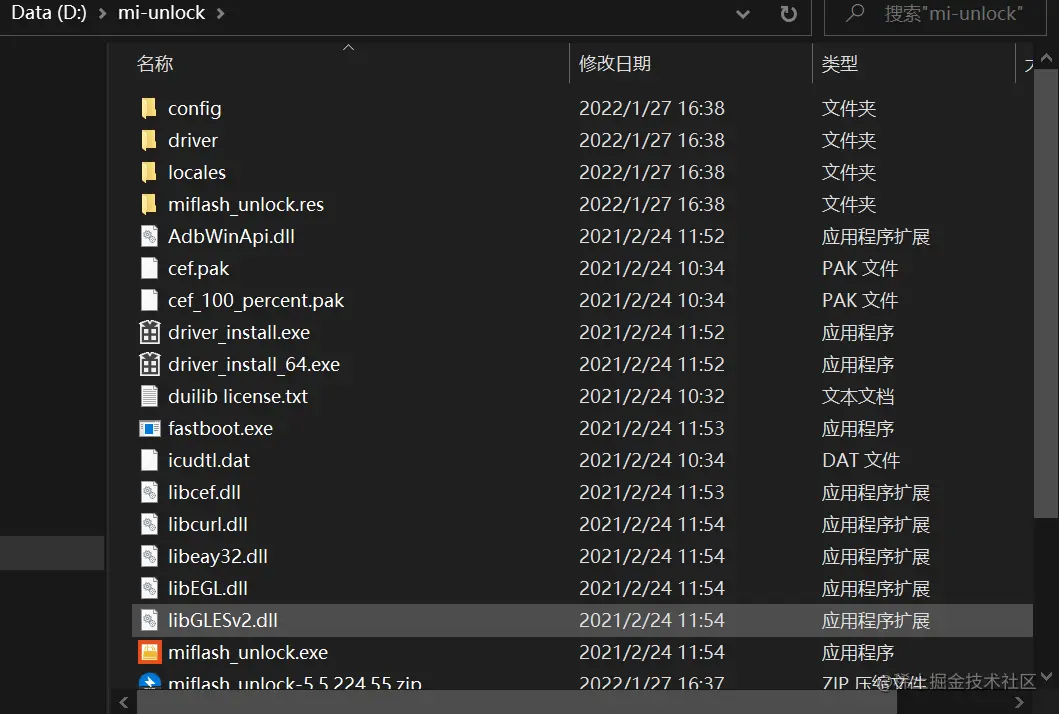Select the AdbWinApi.dll file name

(x=231, y=236)
